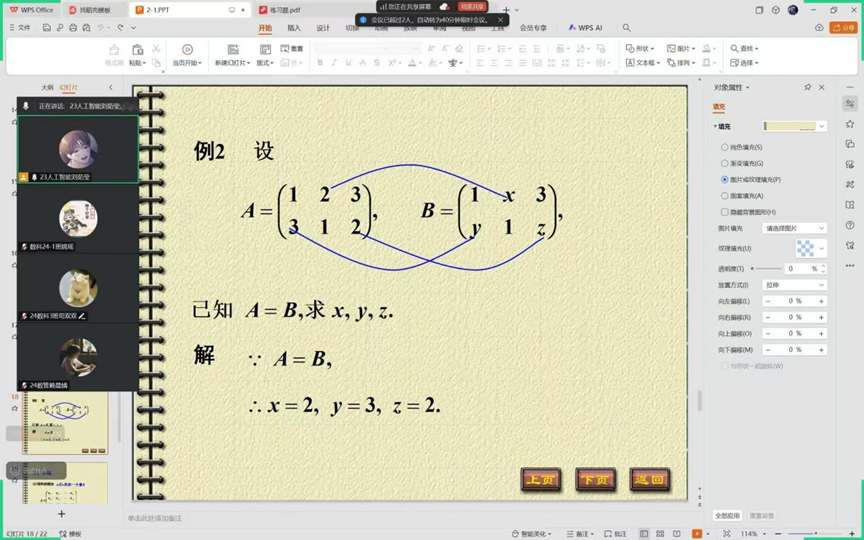Click the 新建幻灯片 new slide icon

pos(233,49)
